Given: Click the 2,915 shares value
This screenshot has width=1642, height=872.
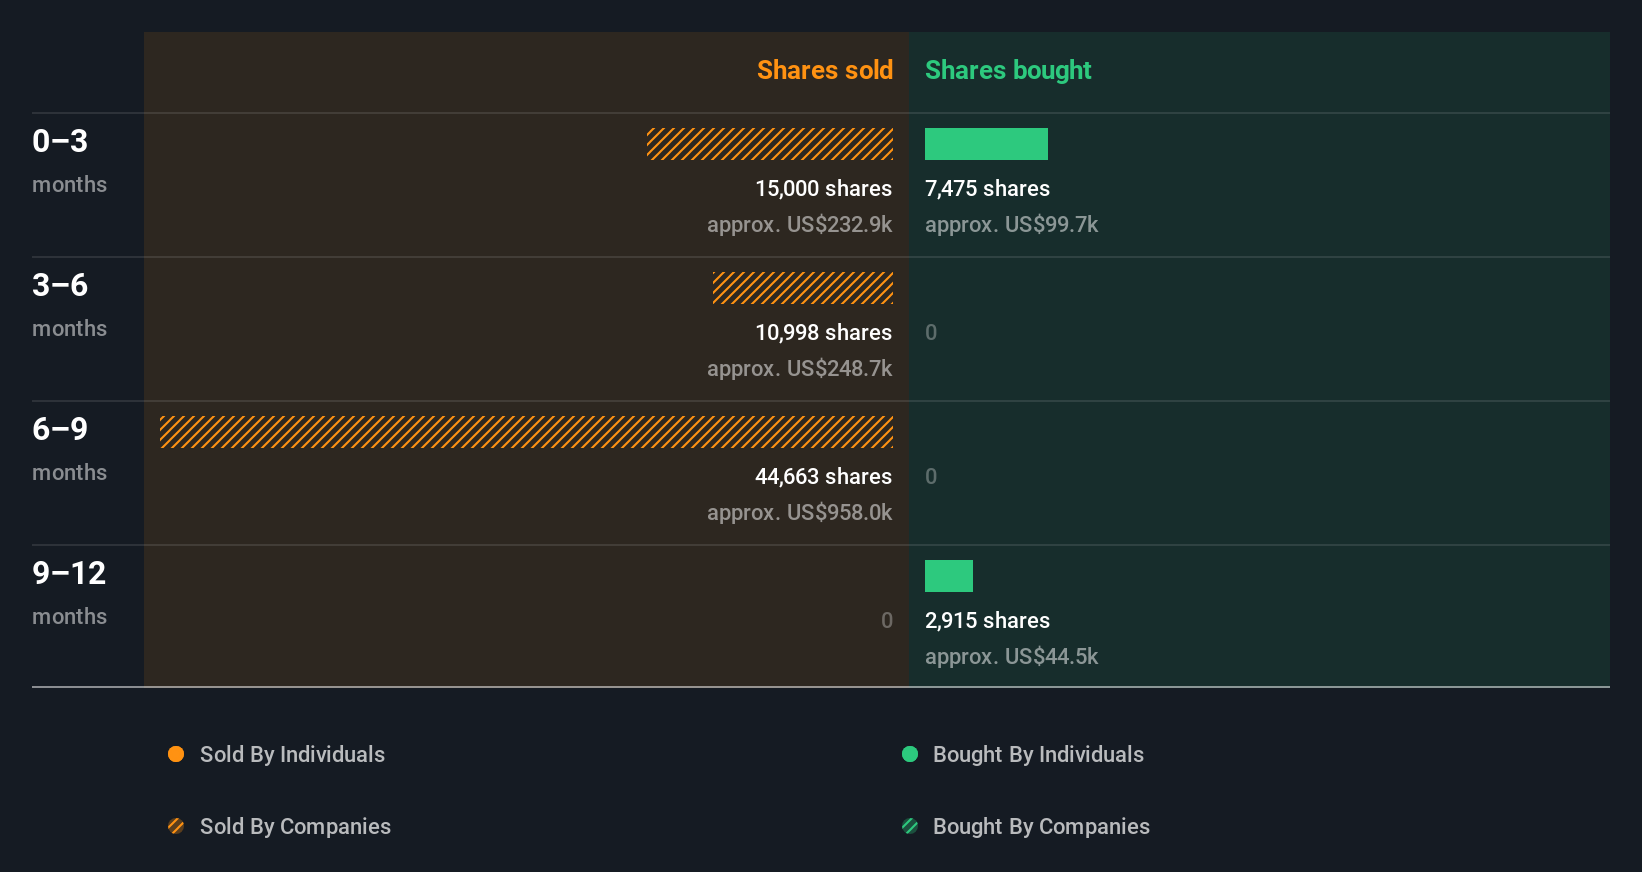Looking at the screenshot, I should pos(987,621).
